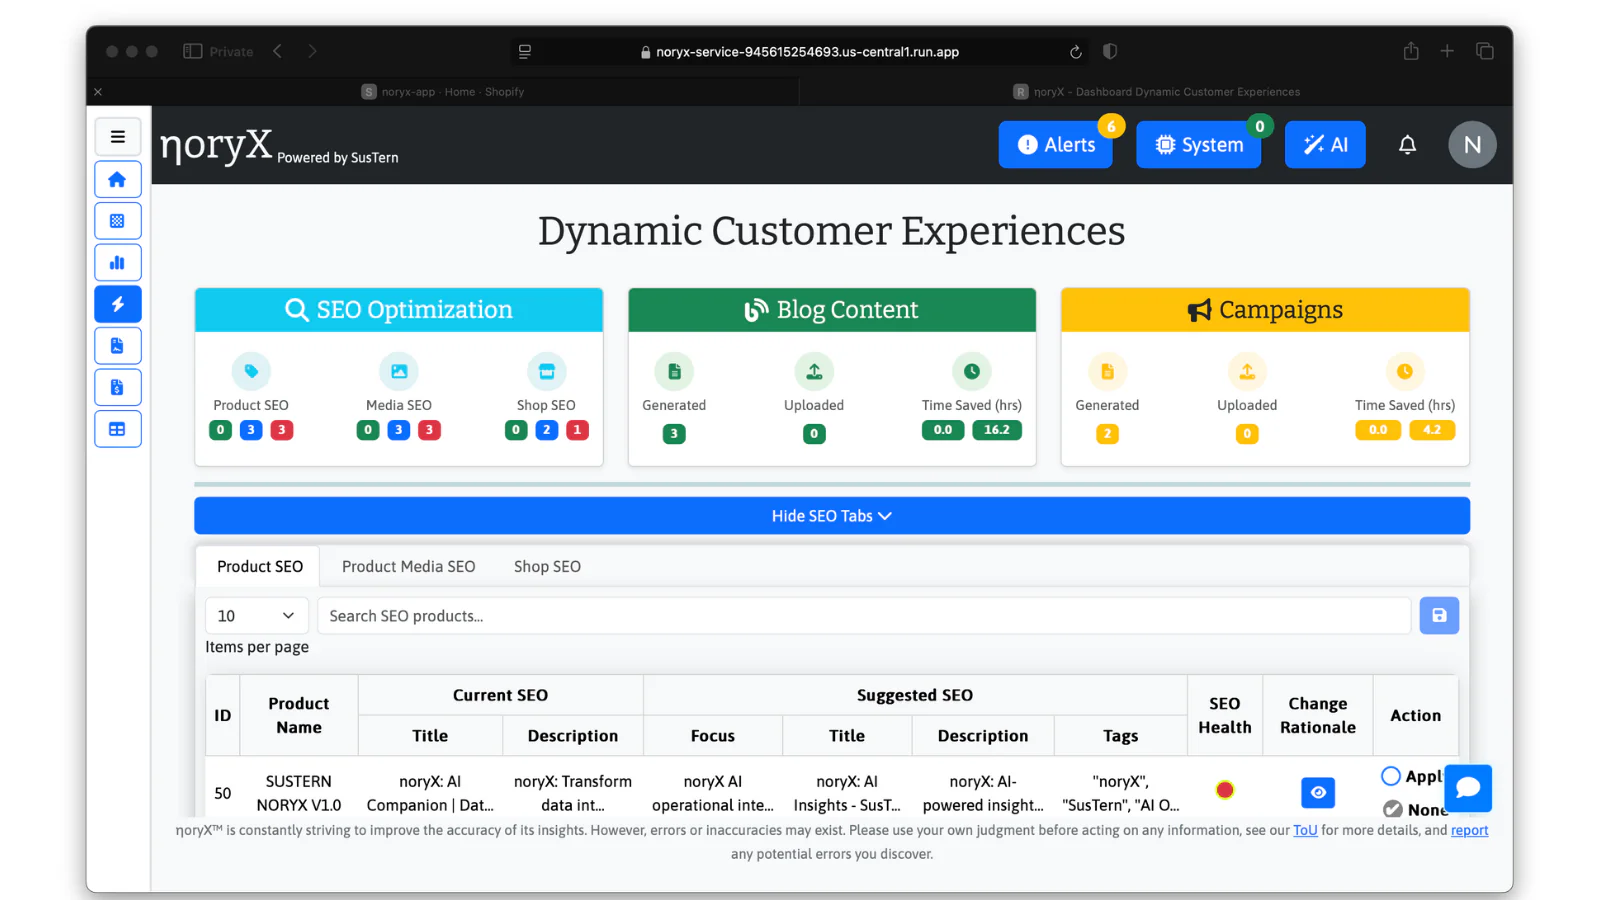Switch to the Shop SEO tab

(547, 566)
